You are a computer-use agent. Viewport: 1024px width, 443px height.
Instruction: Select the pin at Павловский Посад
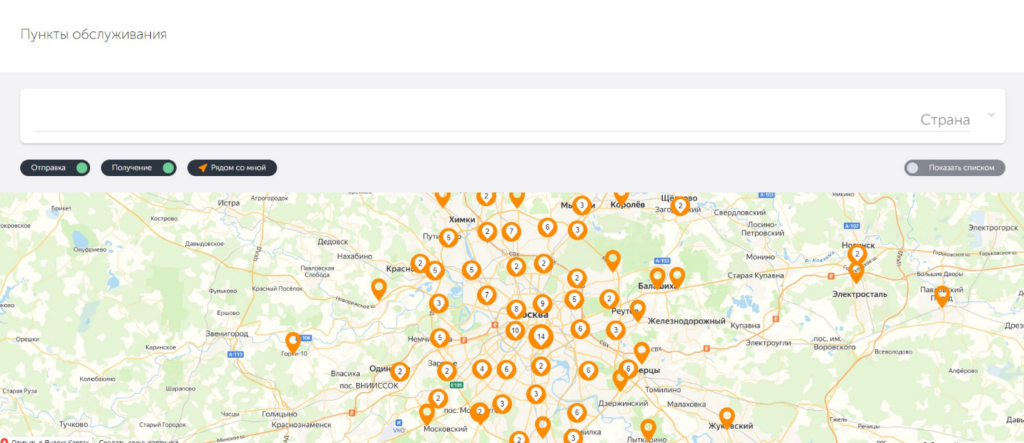942,296
